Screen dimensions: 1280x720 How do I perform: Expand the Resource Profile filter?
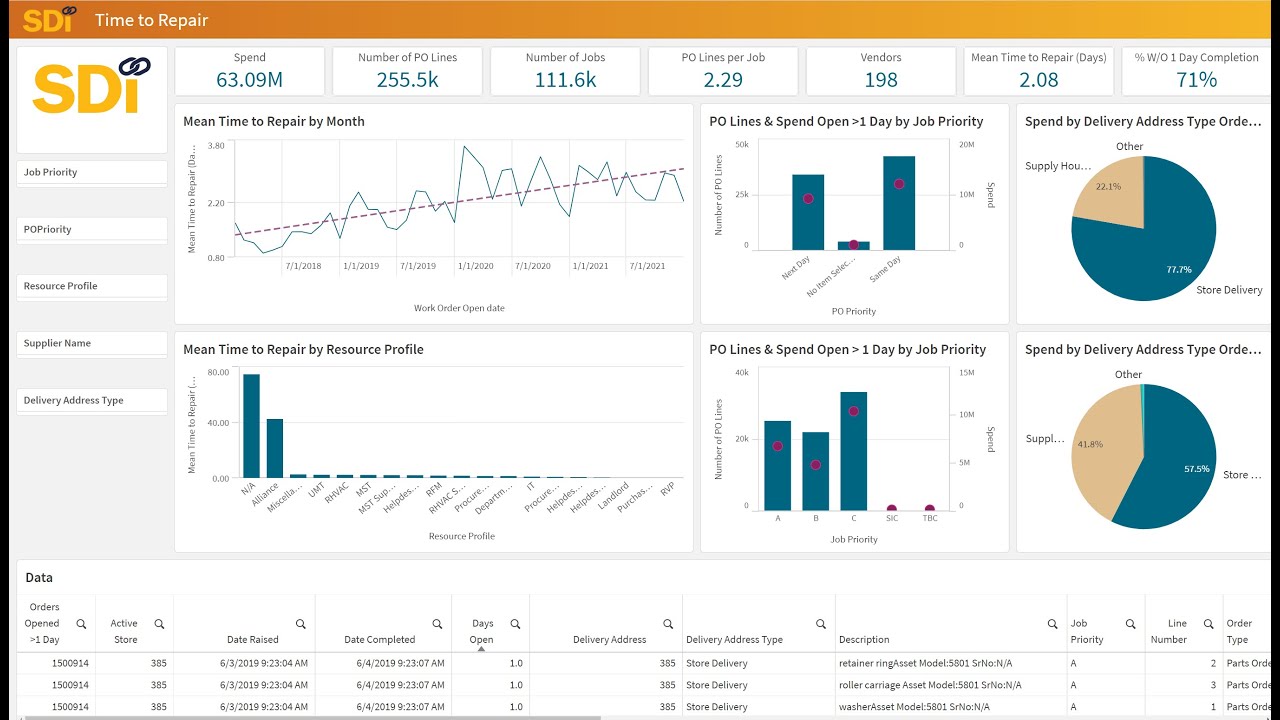[x=92, y=286]
